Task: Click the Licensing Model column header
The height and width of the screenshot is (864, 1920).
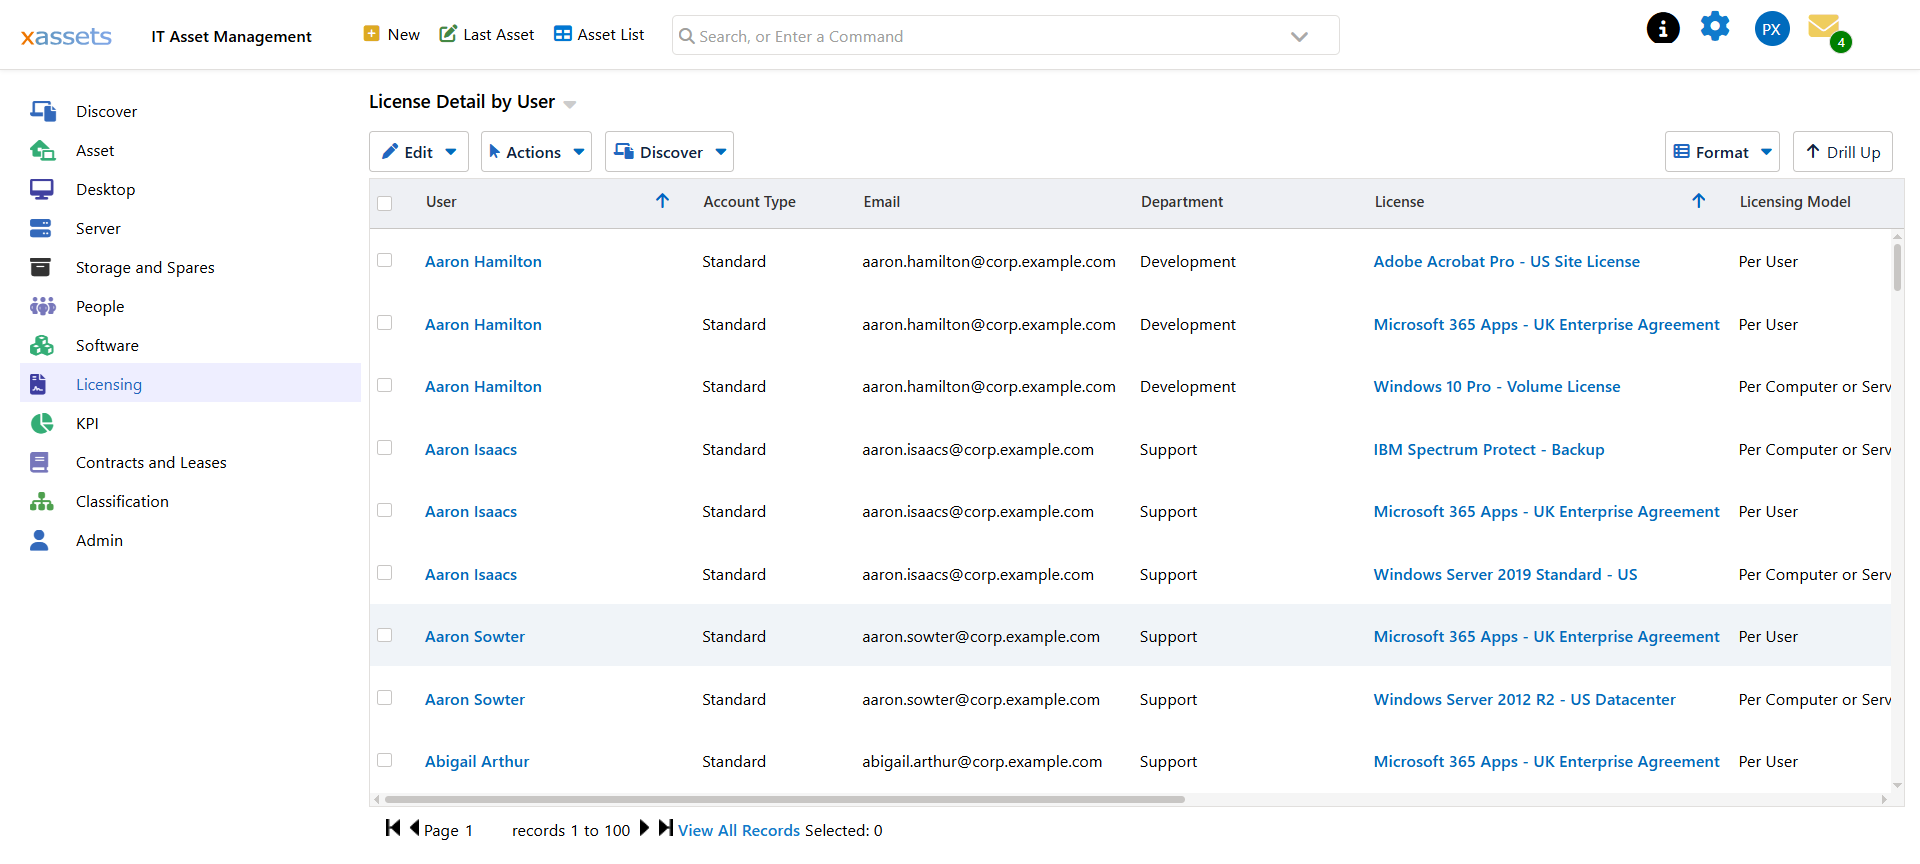Action: click(x=1795, y=201)
